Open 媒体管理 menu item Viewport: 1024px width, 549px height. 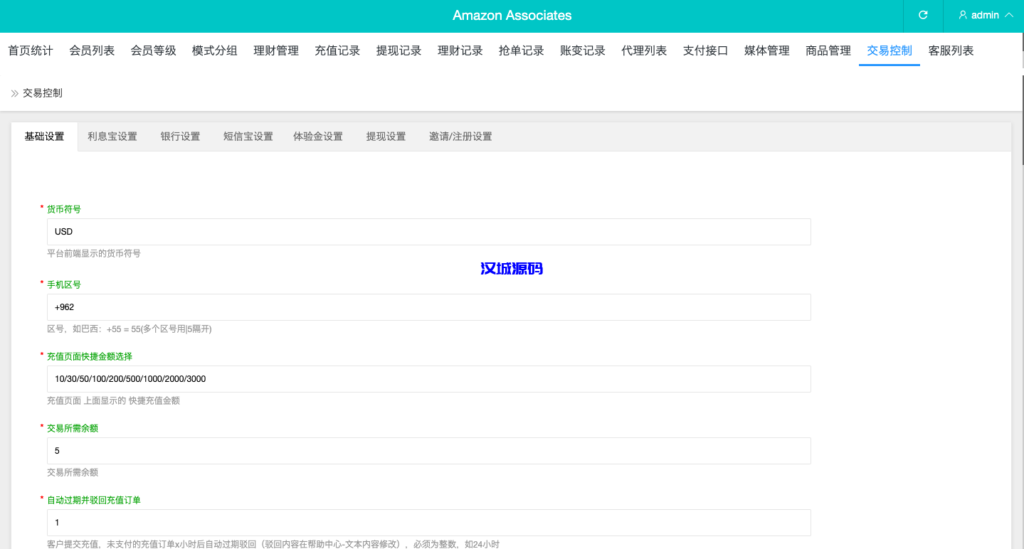click(x=767, y=50)
